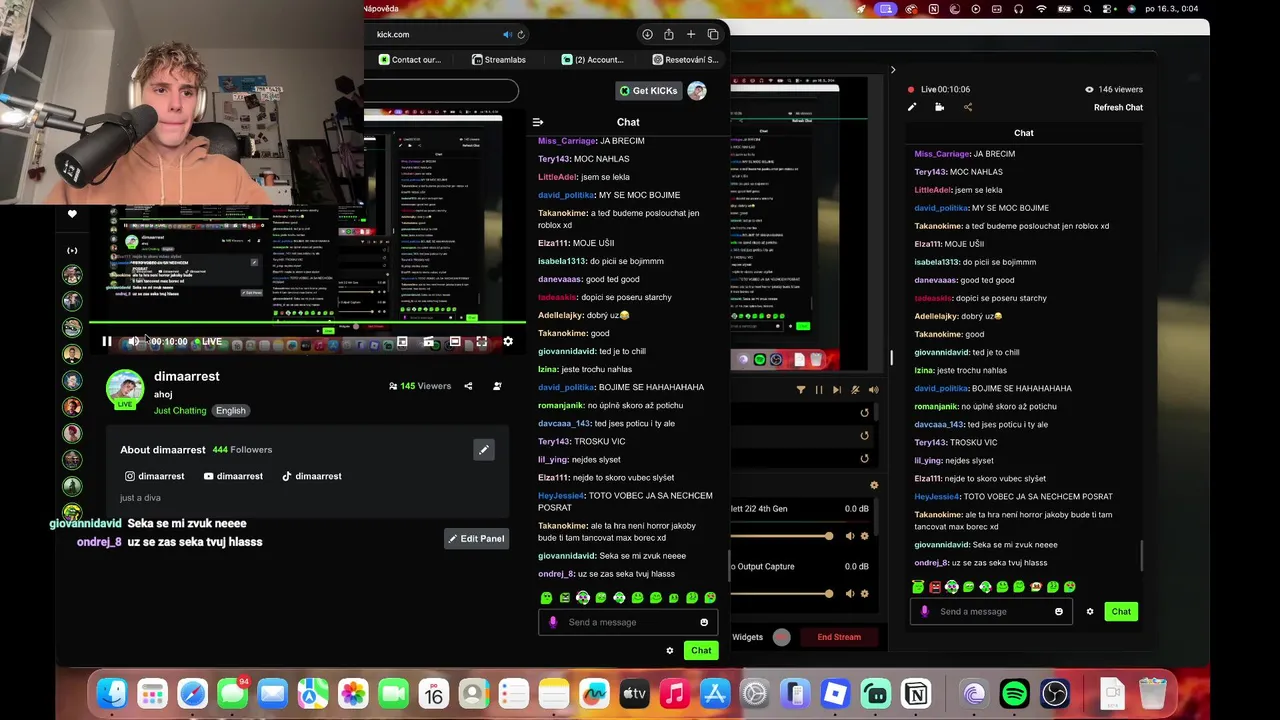1280x720 pixels.
Task: Open the Widgets panel
Action: (747, 637)
